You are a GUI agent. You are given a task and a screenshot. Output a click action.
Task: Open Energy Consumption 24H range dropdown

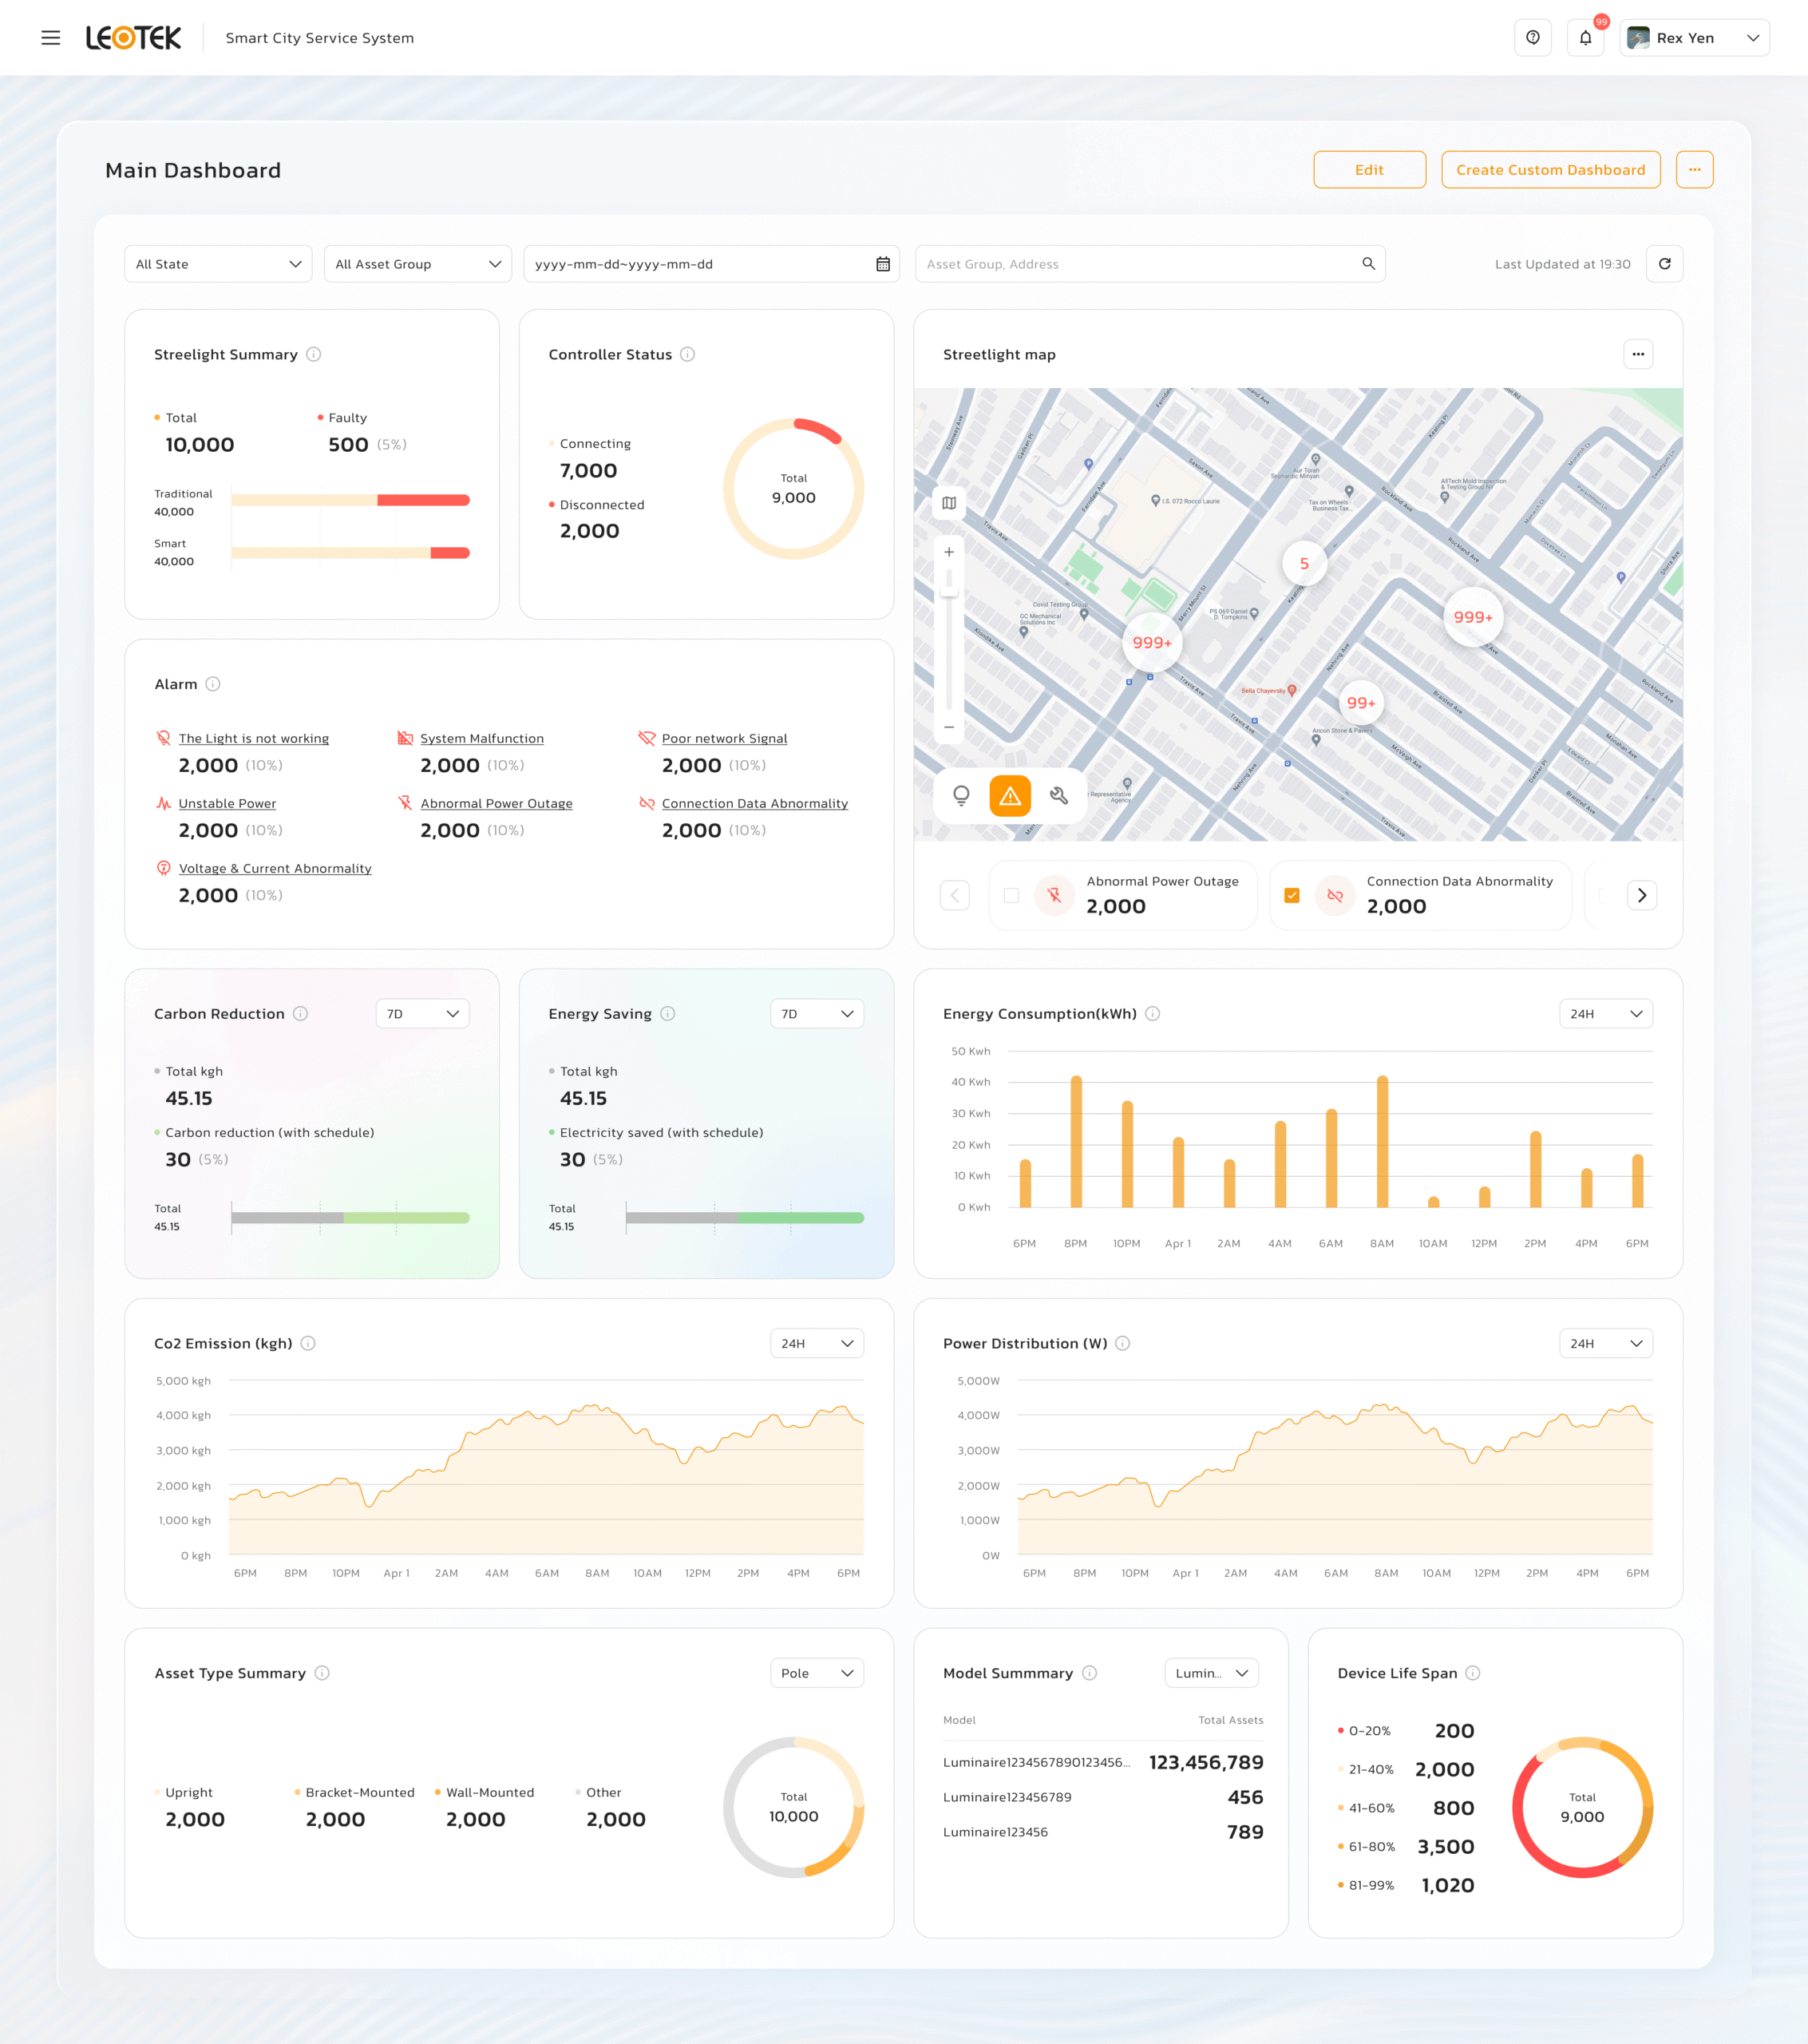click(1605, 1014)
